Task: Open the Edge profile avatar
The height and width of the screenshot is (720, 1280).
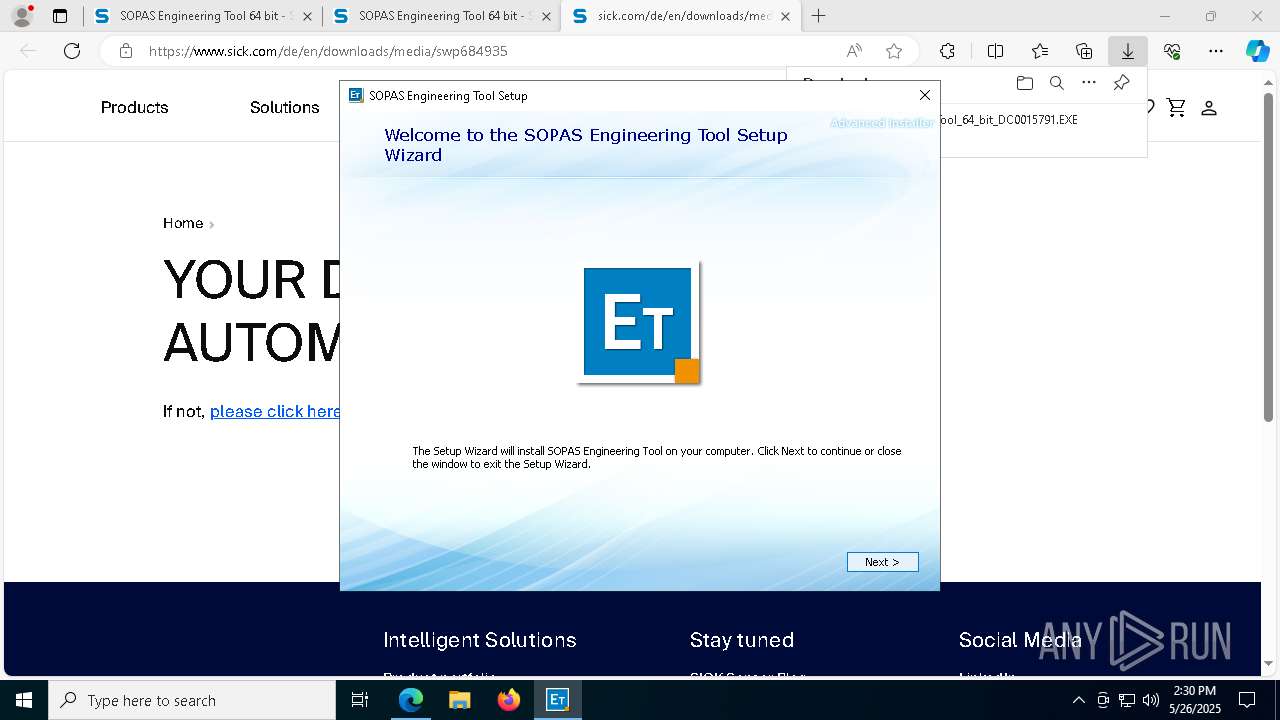Action: click(x=22, y=16)
